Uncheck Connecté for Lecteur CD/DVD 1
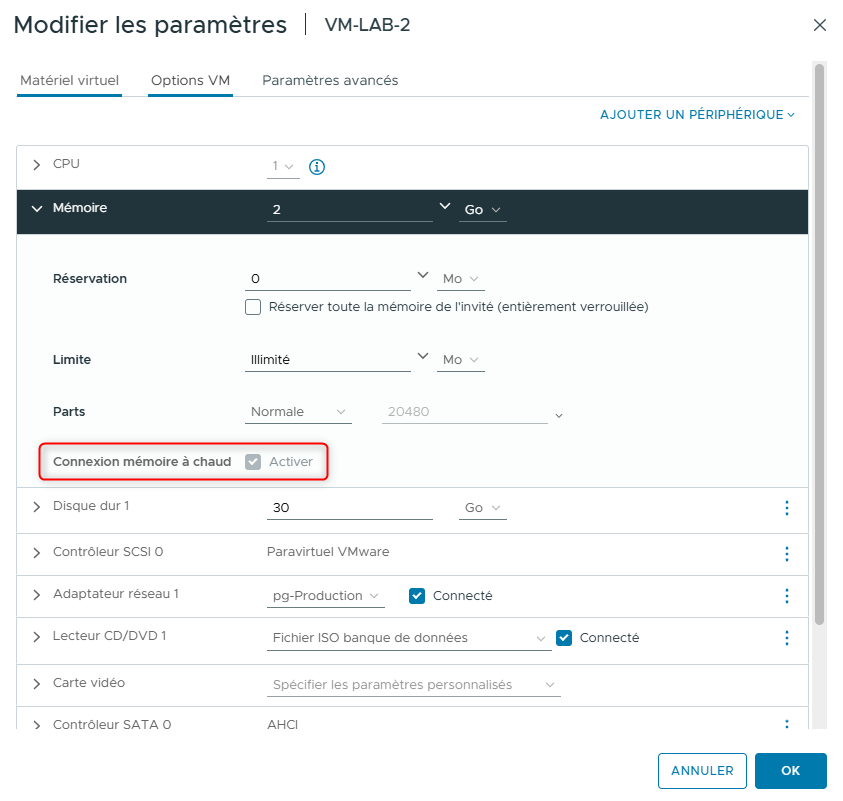Screen dimensions: 843x801 coord(564,638)
